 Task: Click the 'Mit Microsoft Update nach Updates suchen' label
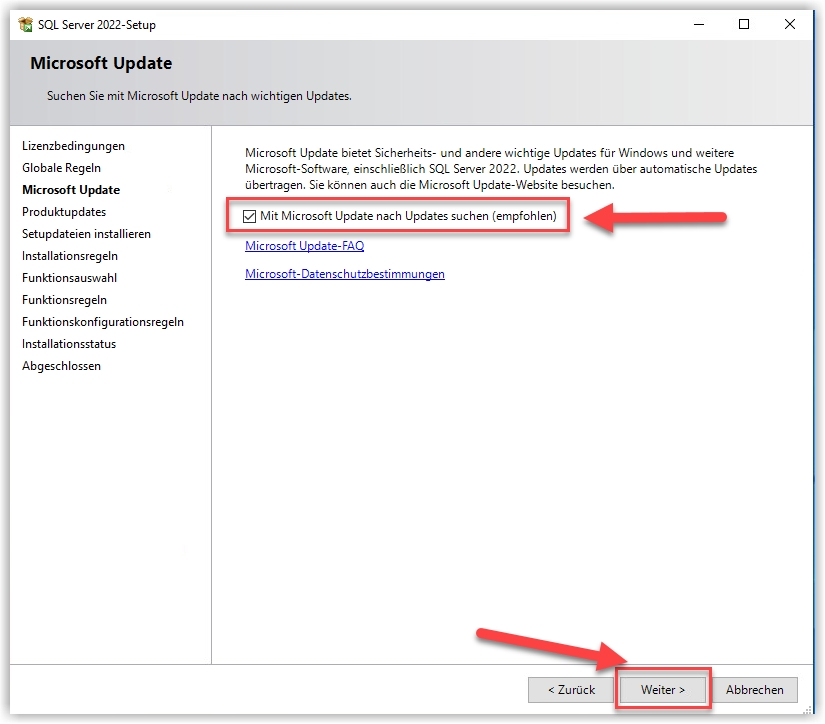[408, 216]
